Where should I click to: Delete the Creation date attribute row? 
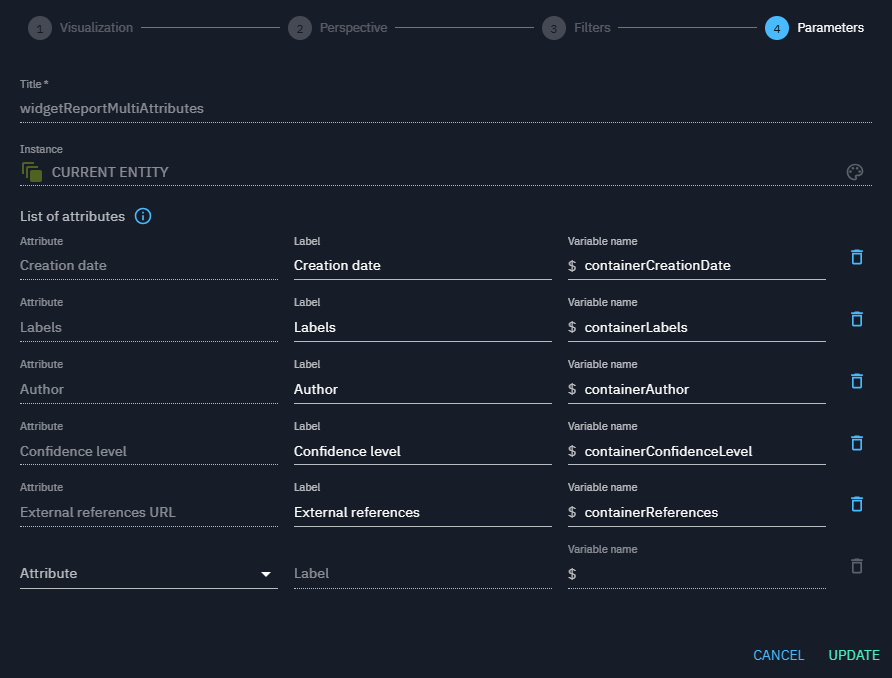(856, 257)
